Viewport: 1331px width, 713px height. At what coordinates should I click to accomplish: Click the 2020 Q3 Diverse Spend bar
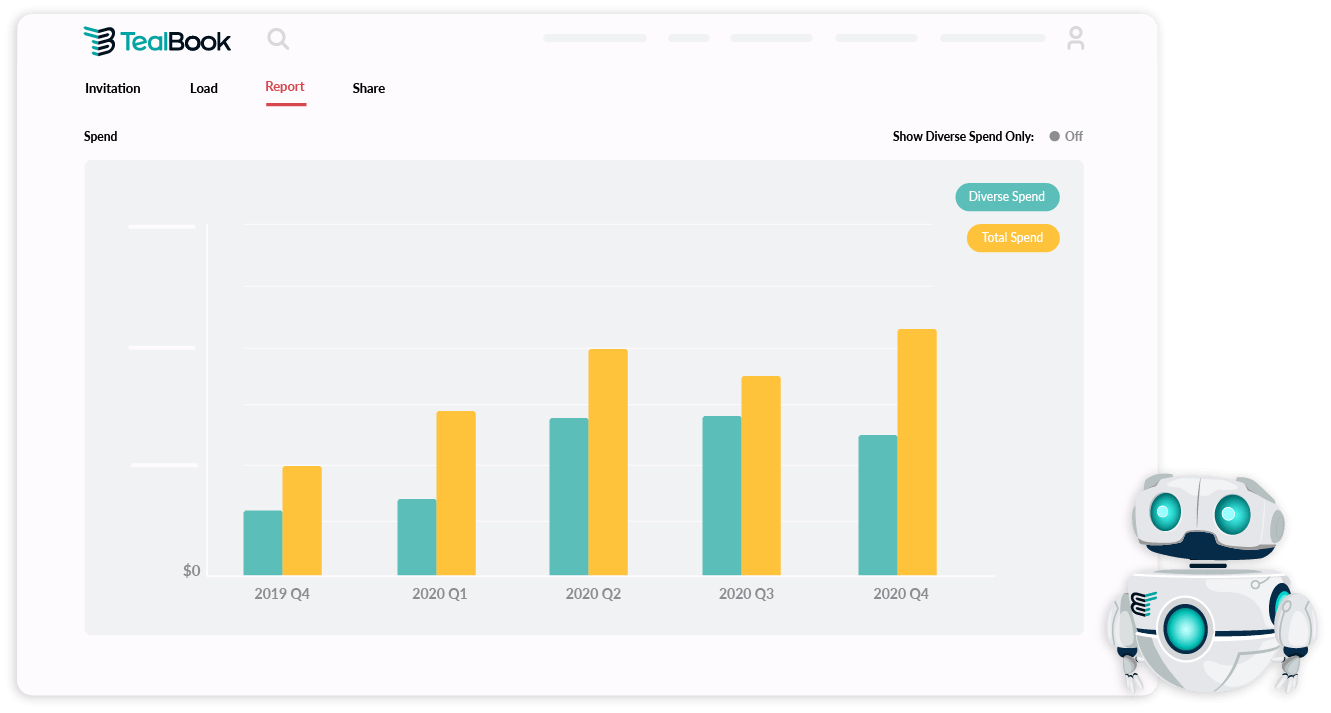(x=722, y=496)
